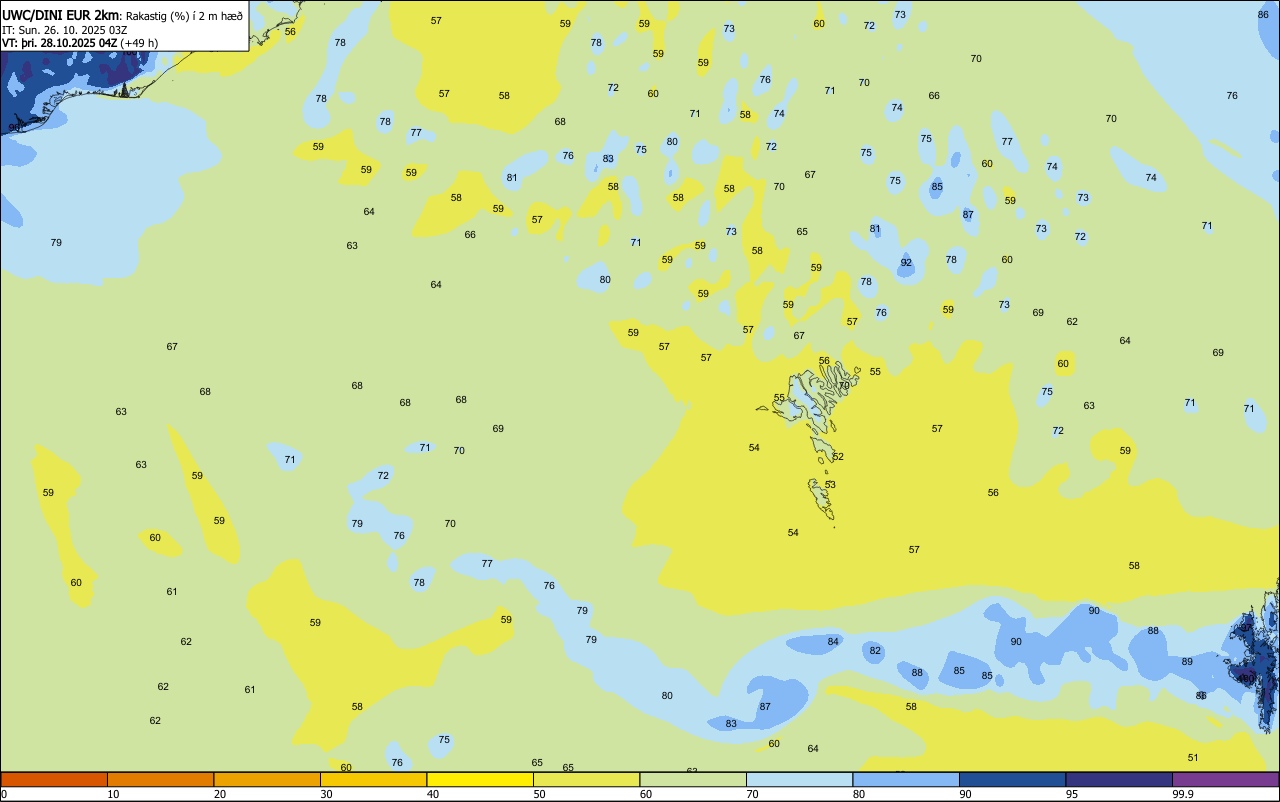The width and height of the screenshot is (1280, 802).
Task: Click the value 53 on the southern Faroe island
Action: coord(830,485)
